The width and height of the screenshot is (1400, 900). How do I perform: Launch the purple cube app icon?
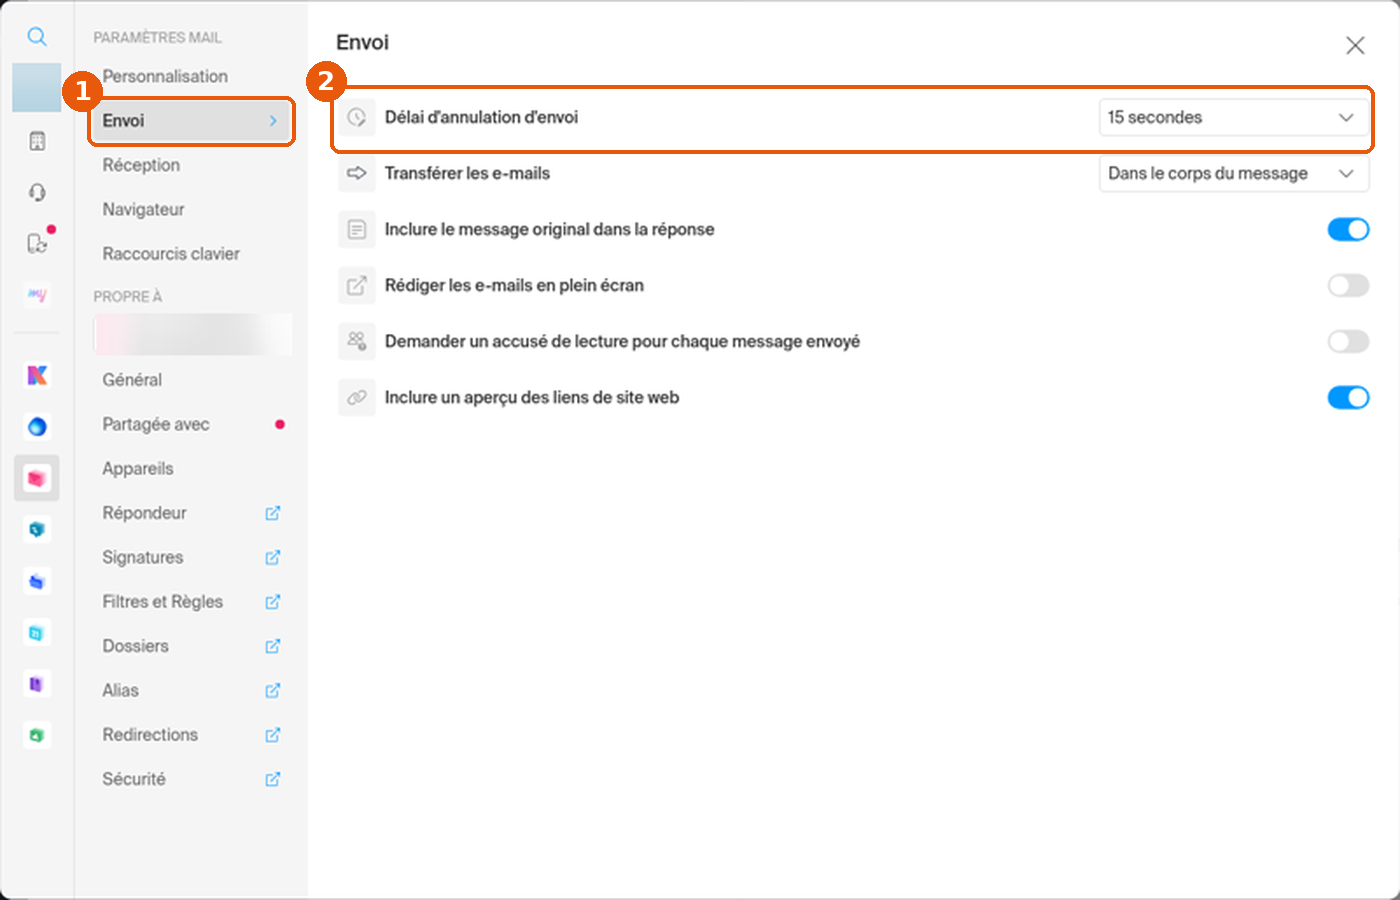click(37, 684)
